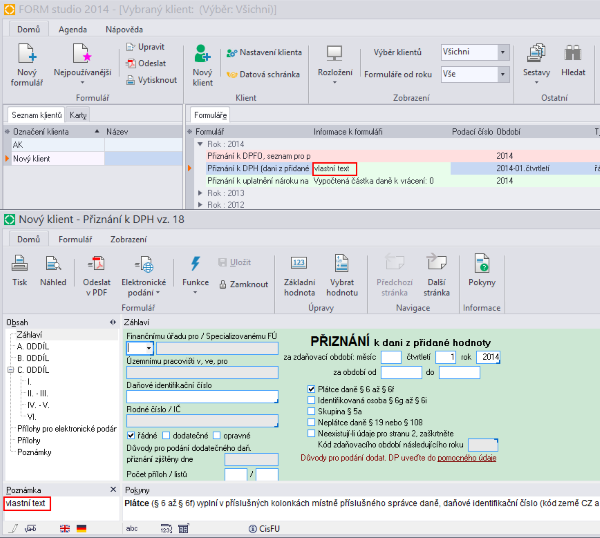The width and height of the screenshot is (600, 538).
Task: Click the Upravit edit icon
Action: coord(130,47)
